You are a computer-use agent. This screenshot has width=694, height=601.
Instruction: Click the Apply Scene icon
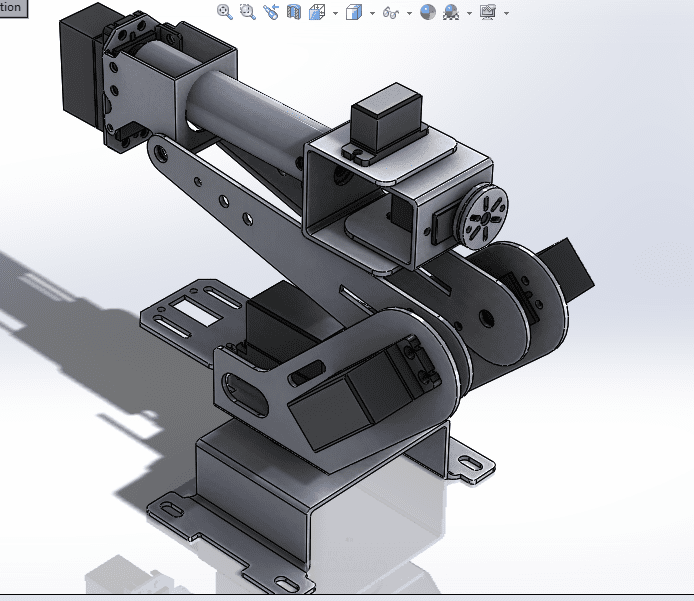click(451, 12)
